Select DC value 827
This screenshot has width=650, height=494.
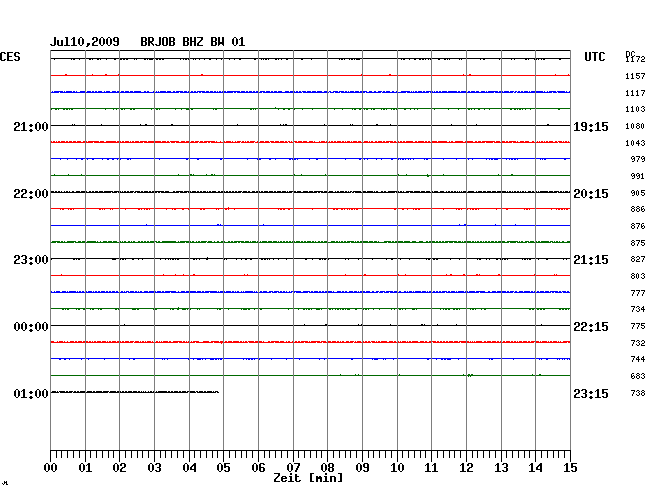pos(638,259)
